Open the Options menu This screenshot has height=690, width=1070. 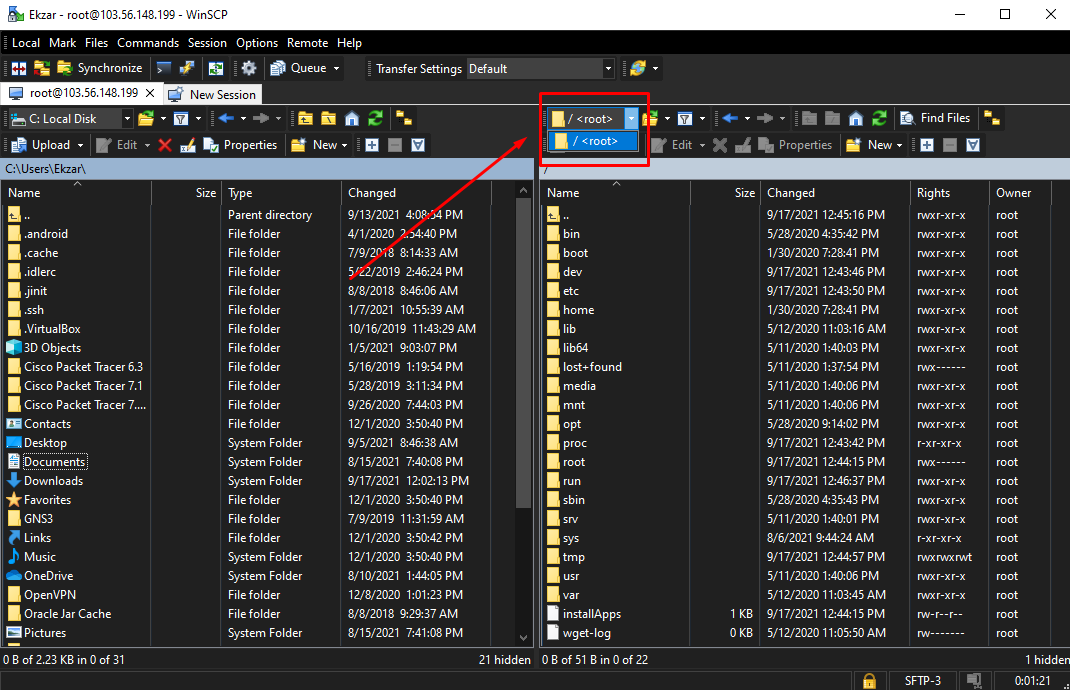pos(257,42)
